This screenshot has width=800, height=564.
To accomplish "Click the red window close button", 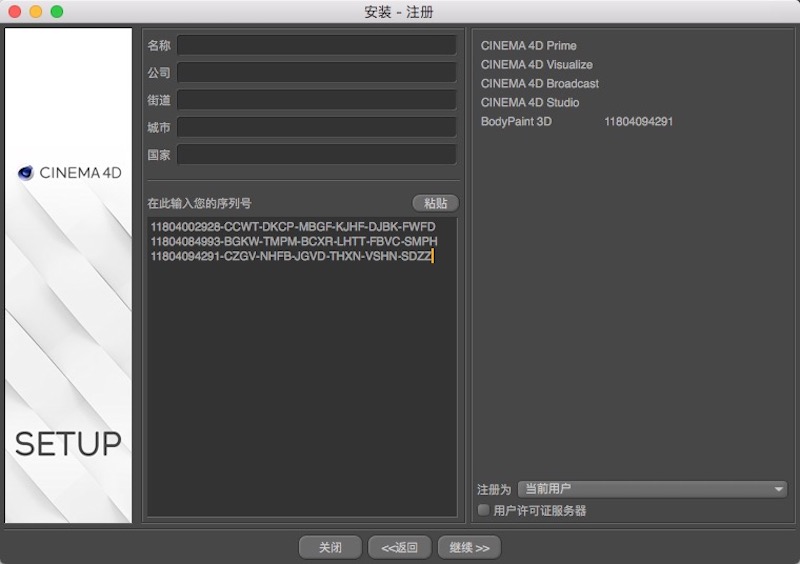I will click(15, 11).
